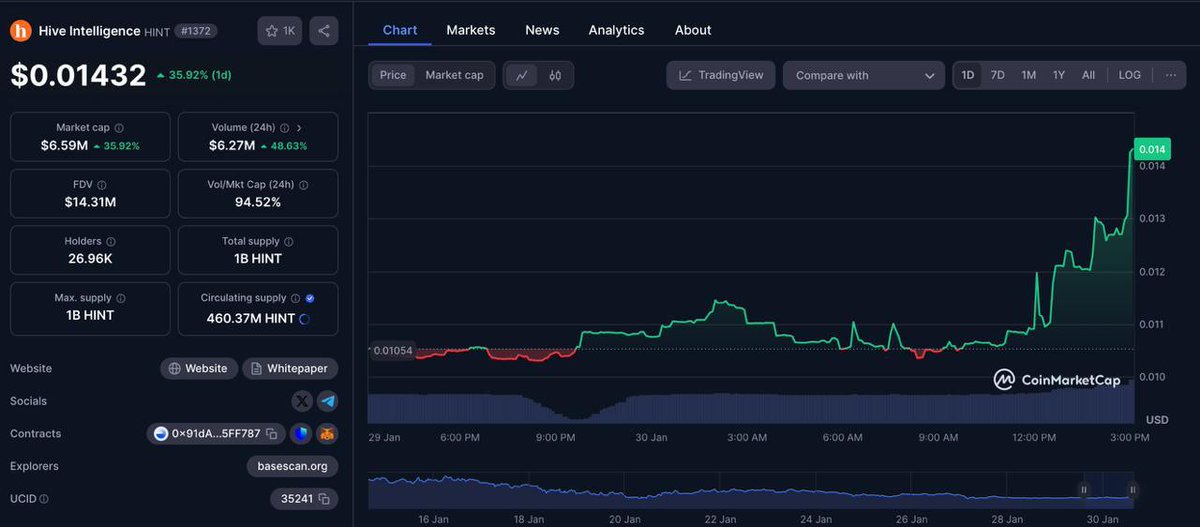
Task: Open the About tab
Action: click(x=693, y=30)
